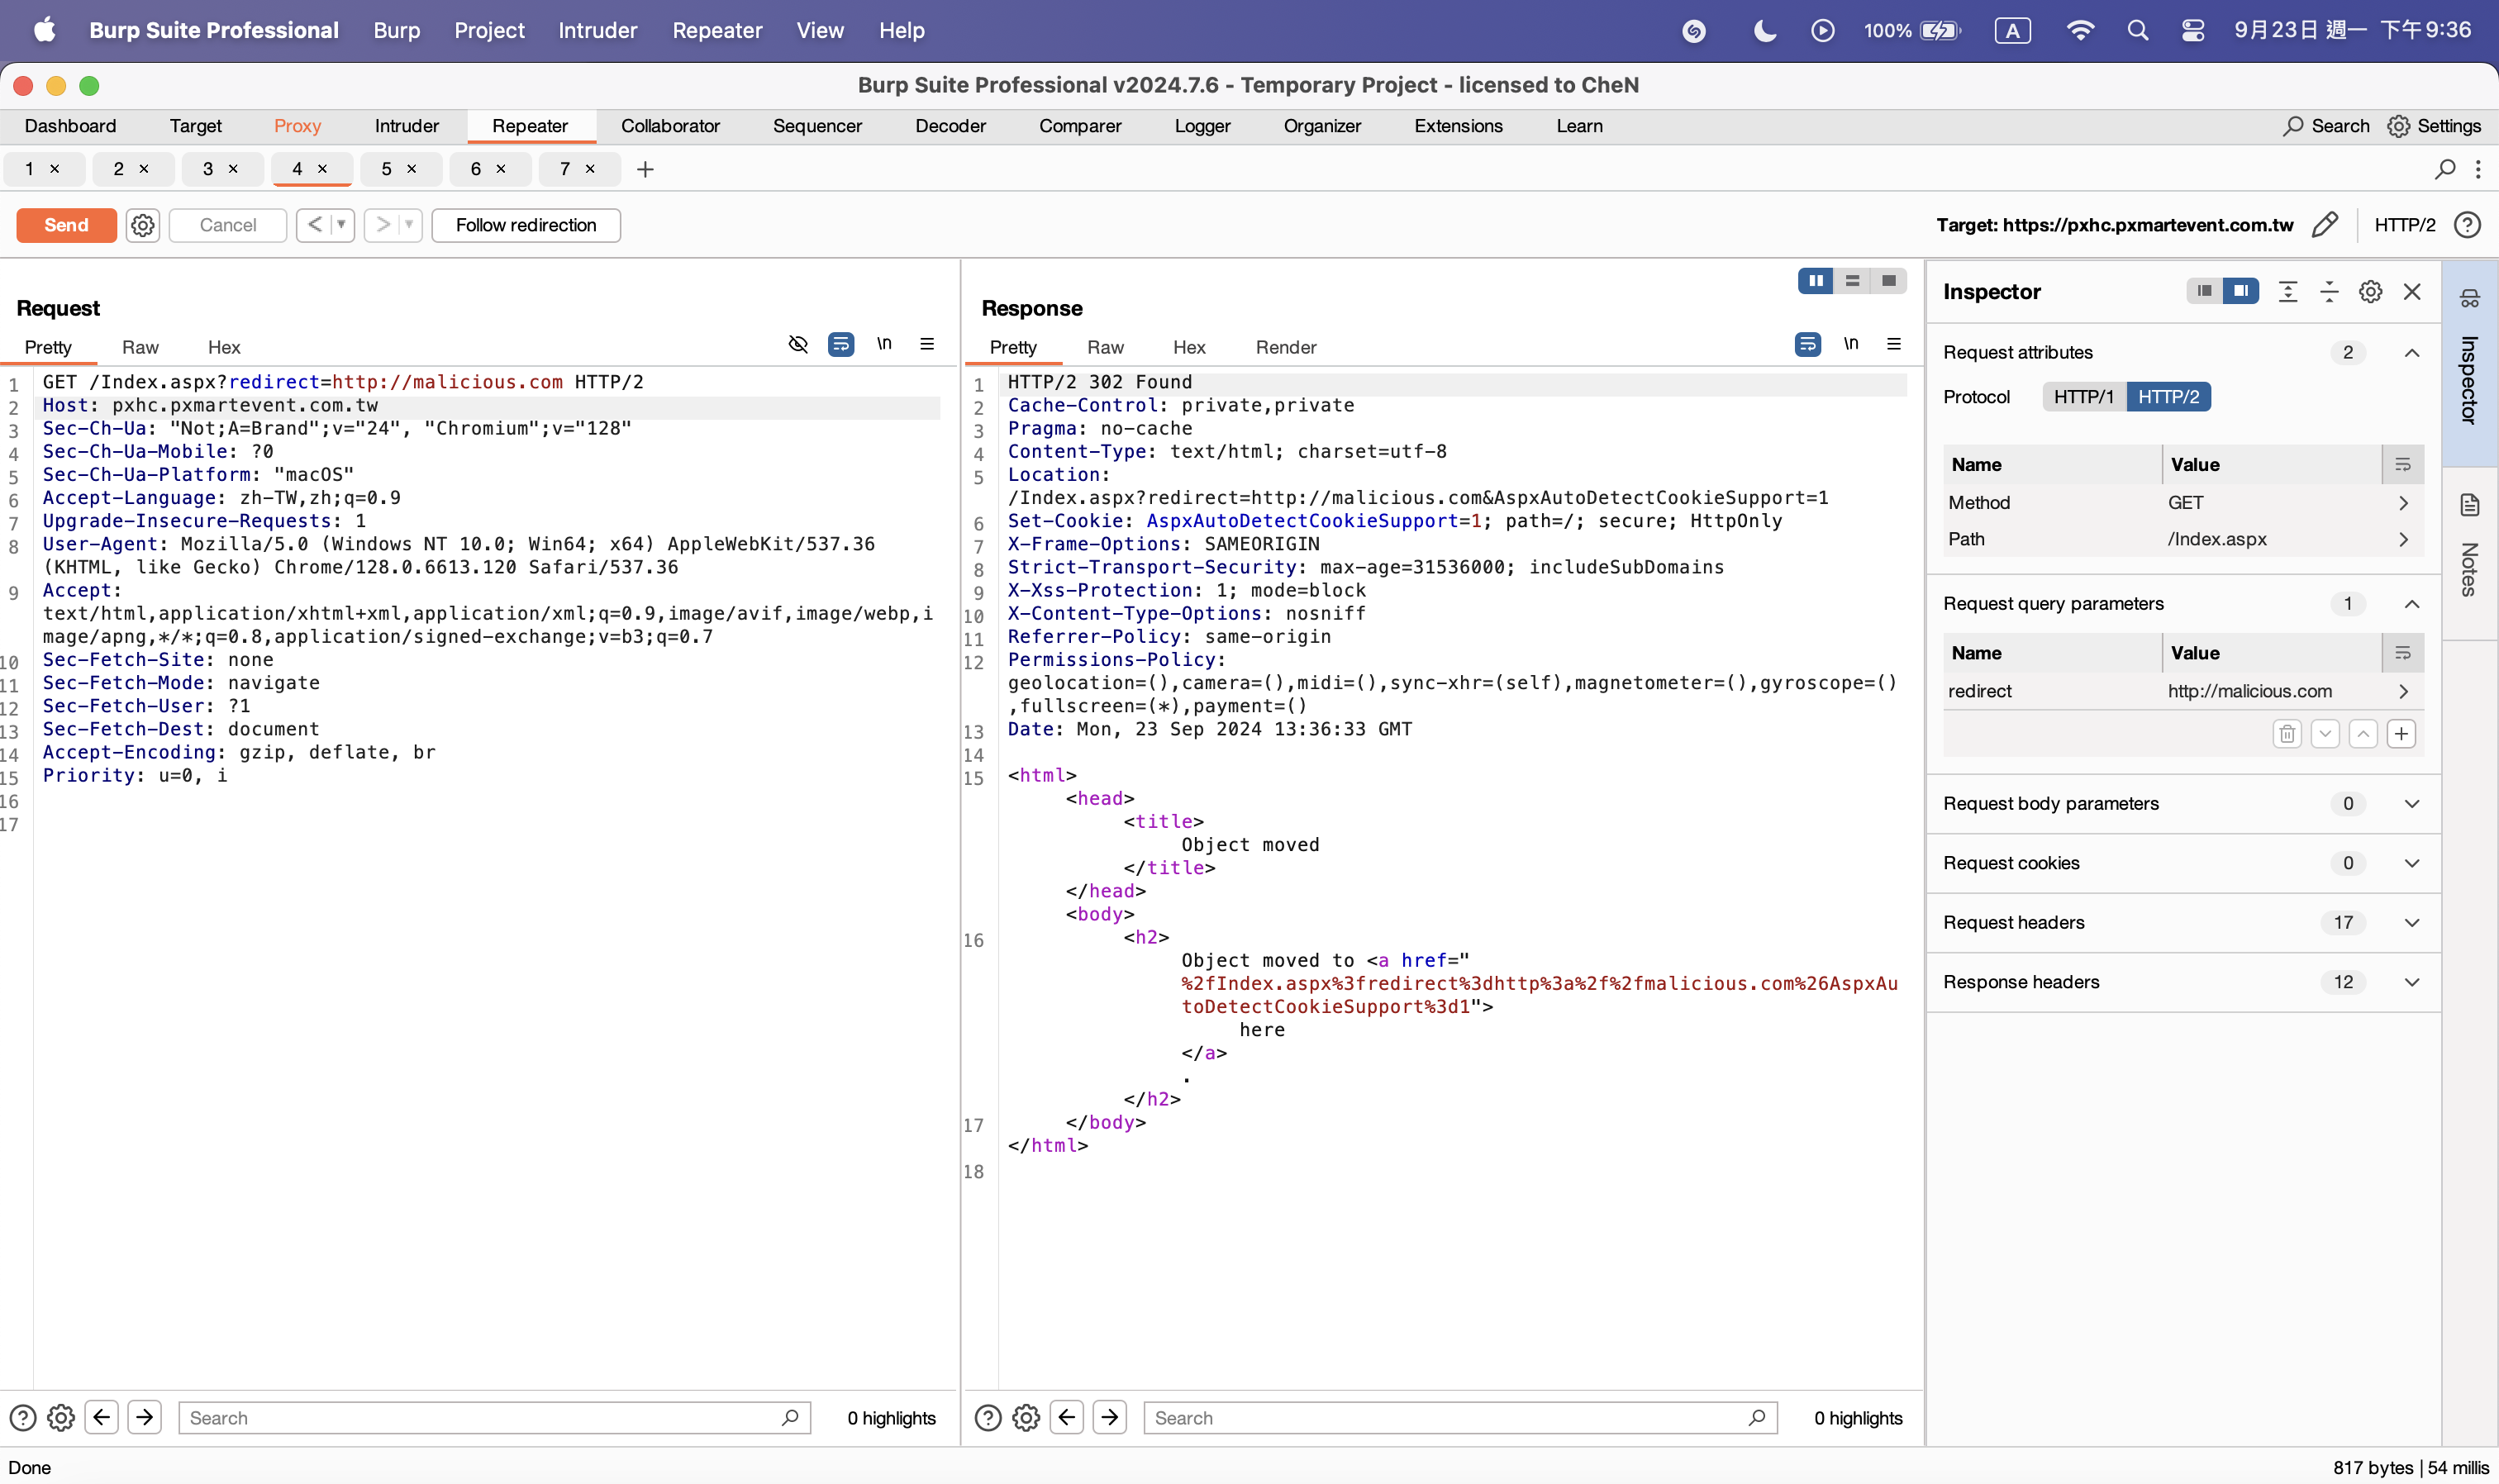Edit the target with pencil icon
The image size is (2499, 1484).
pyautogui.click(x=2325, y=224)
